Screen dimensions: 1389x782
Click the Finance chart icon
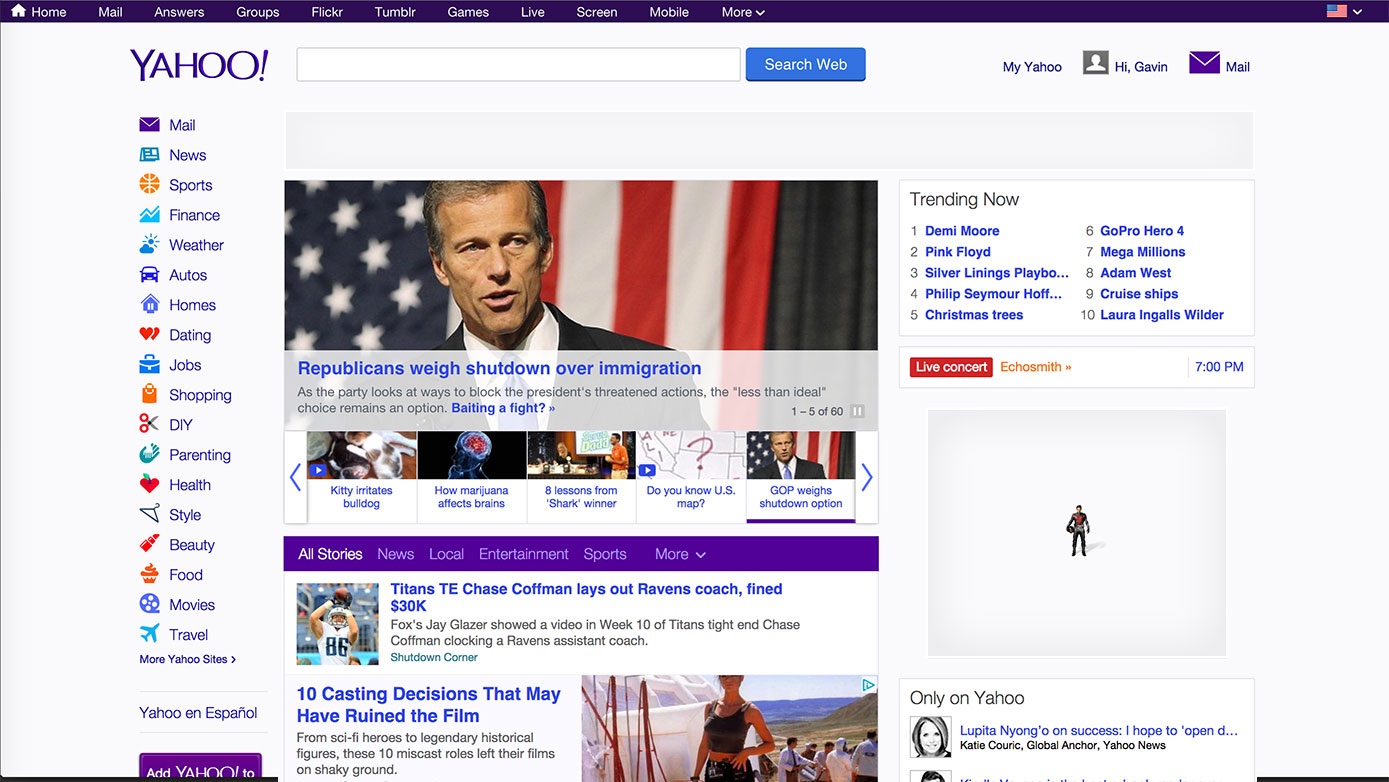pos(149,215)
